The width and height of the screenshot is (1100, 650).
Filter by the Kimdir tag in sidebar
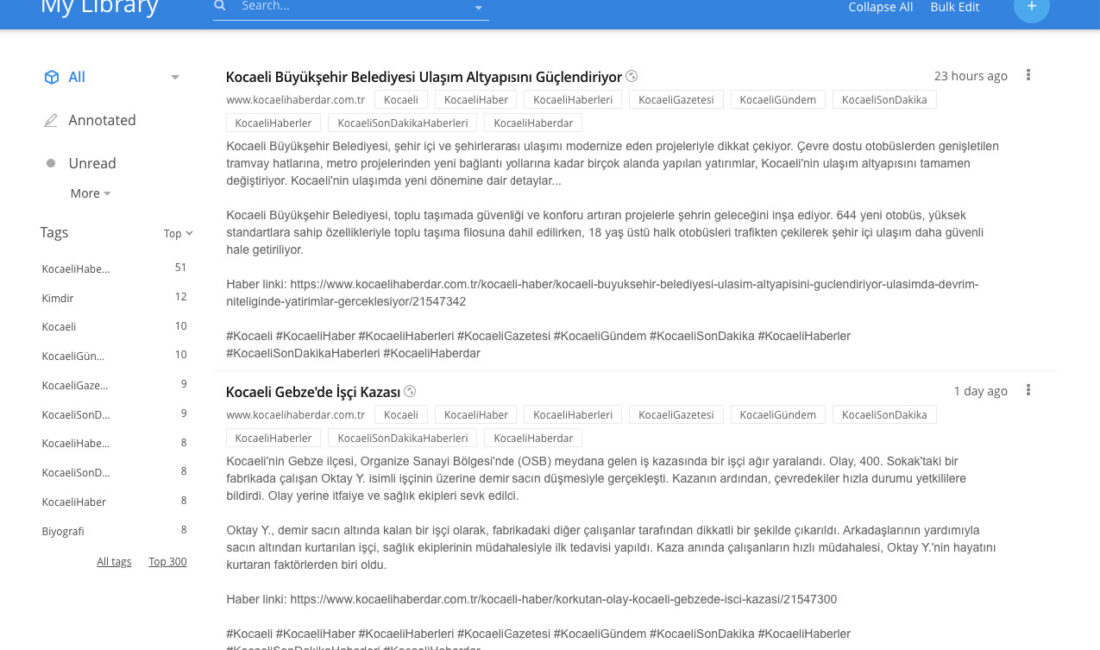[x=58, y=298]
